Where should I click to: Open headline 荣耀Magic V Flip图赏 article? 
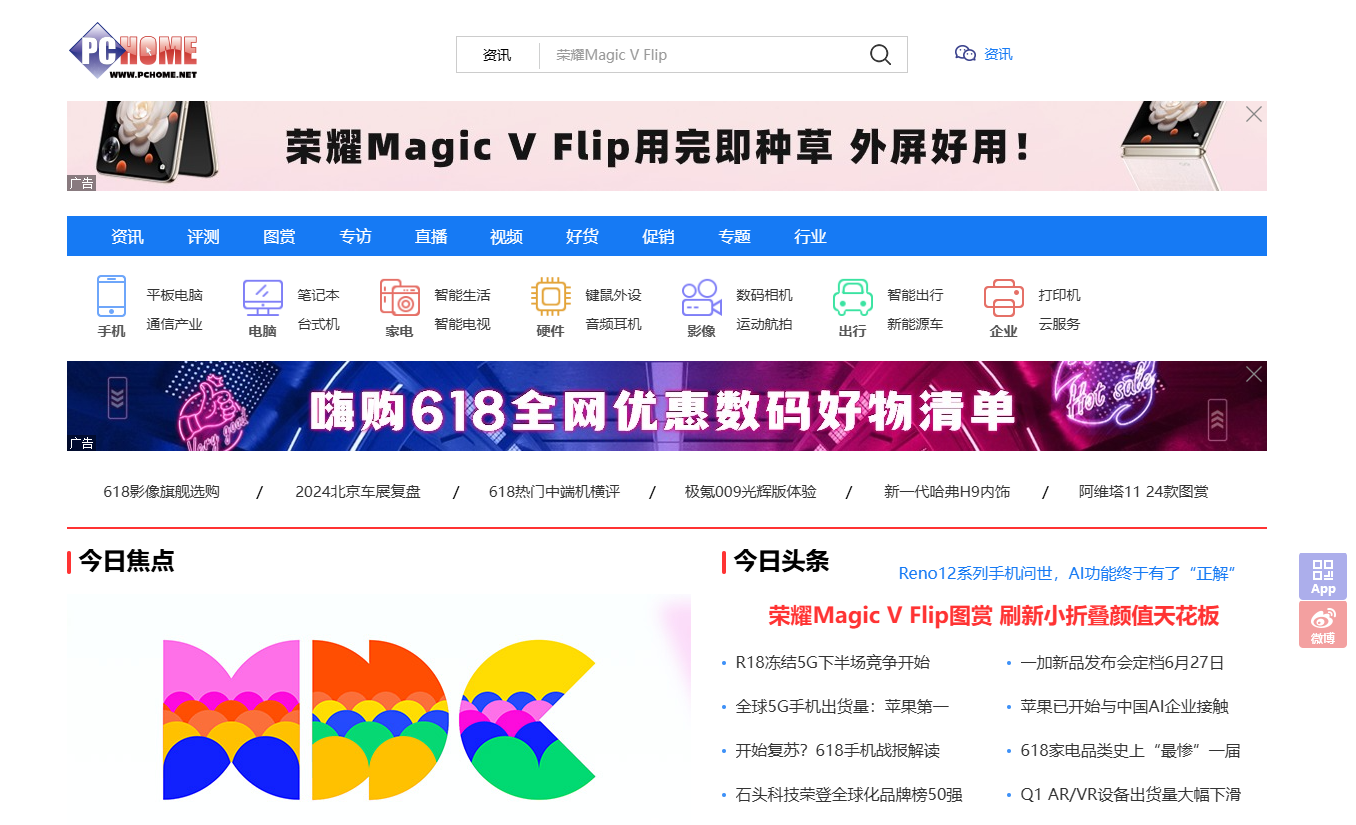[994, 616]
